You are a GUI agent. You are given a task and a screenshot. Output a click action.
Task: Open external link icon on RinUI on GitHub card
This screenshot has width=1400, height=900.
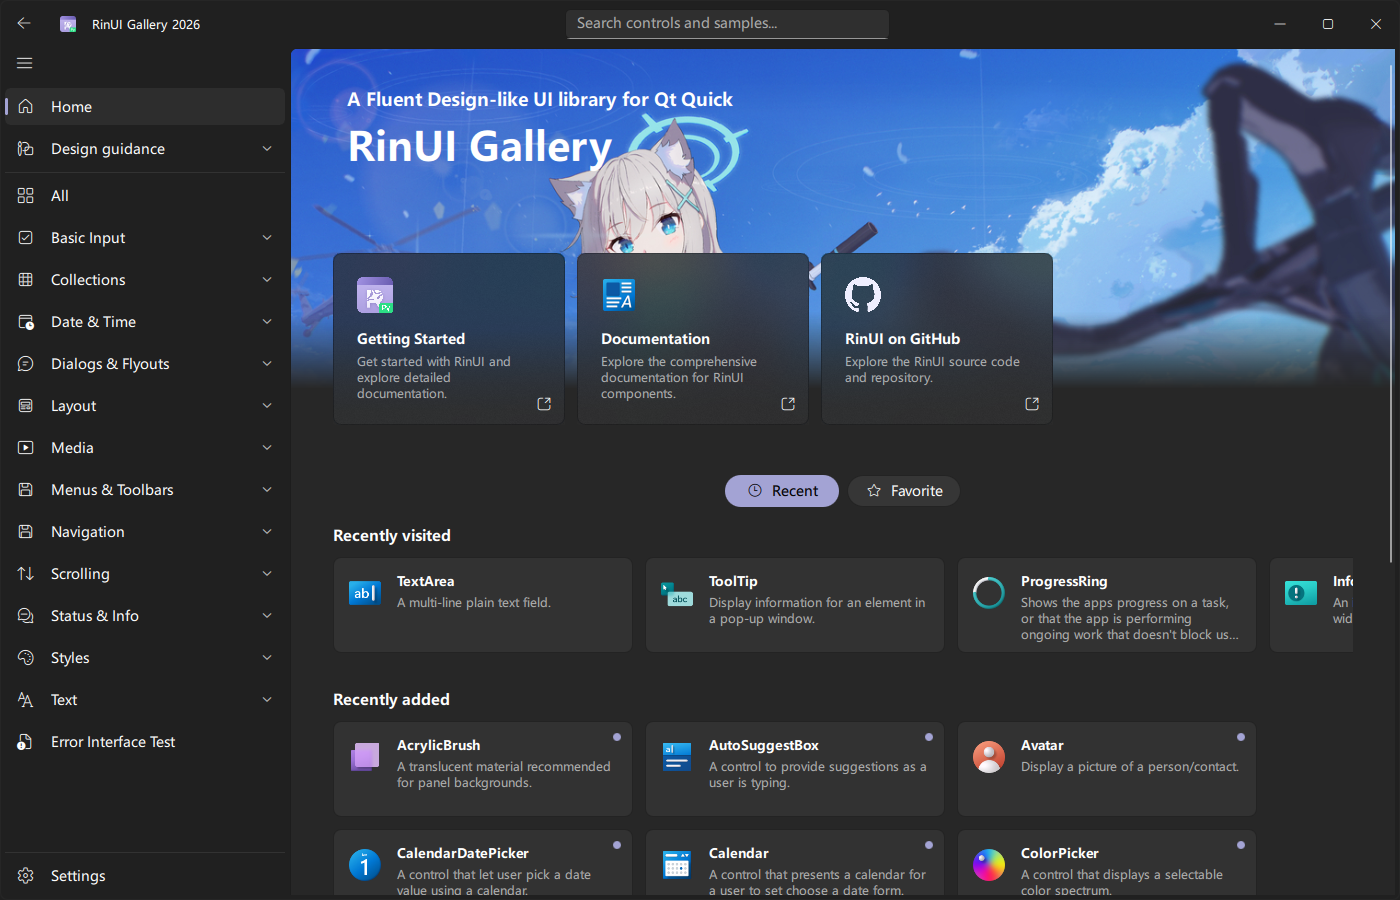coord(1032,404)
